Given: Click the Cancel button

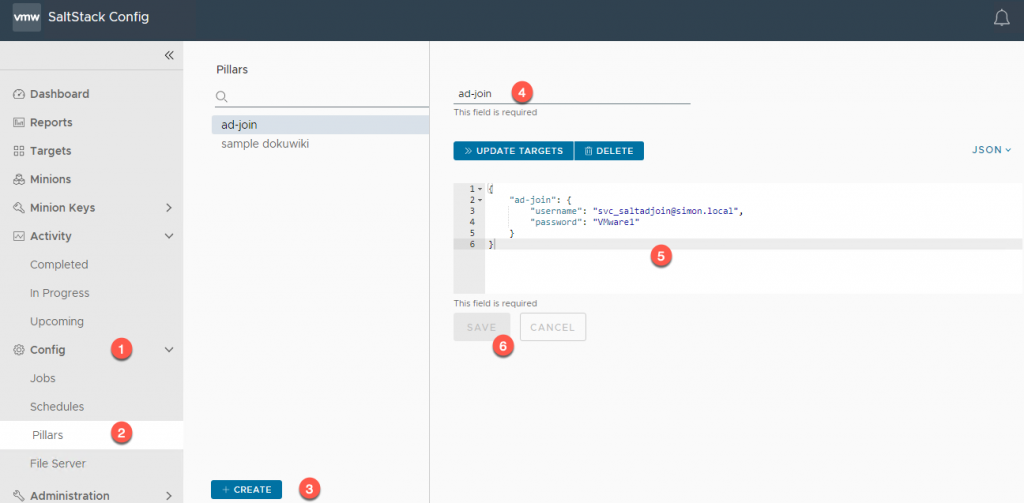Looking at the screenshot, I should coord(552,327).
